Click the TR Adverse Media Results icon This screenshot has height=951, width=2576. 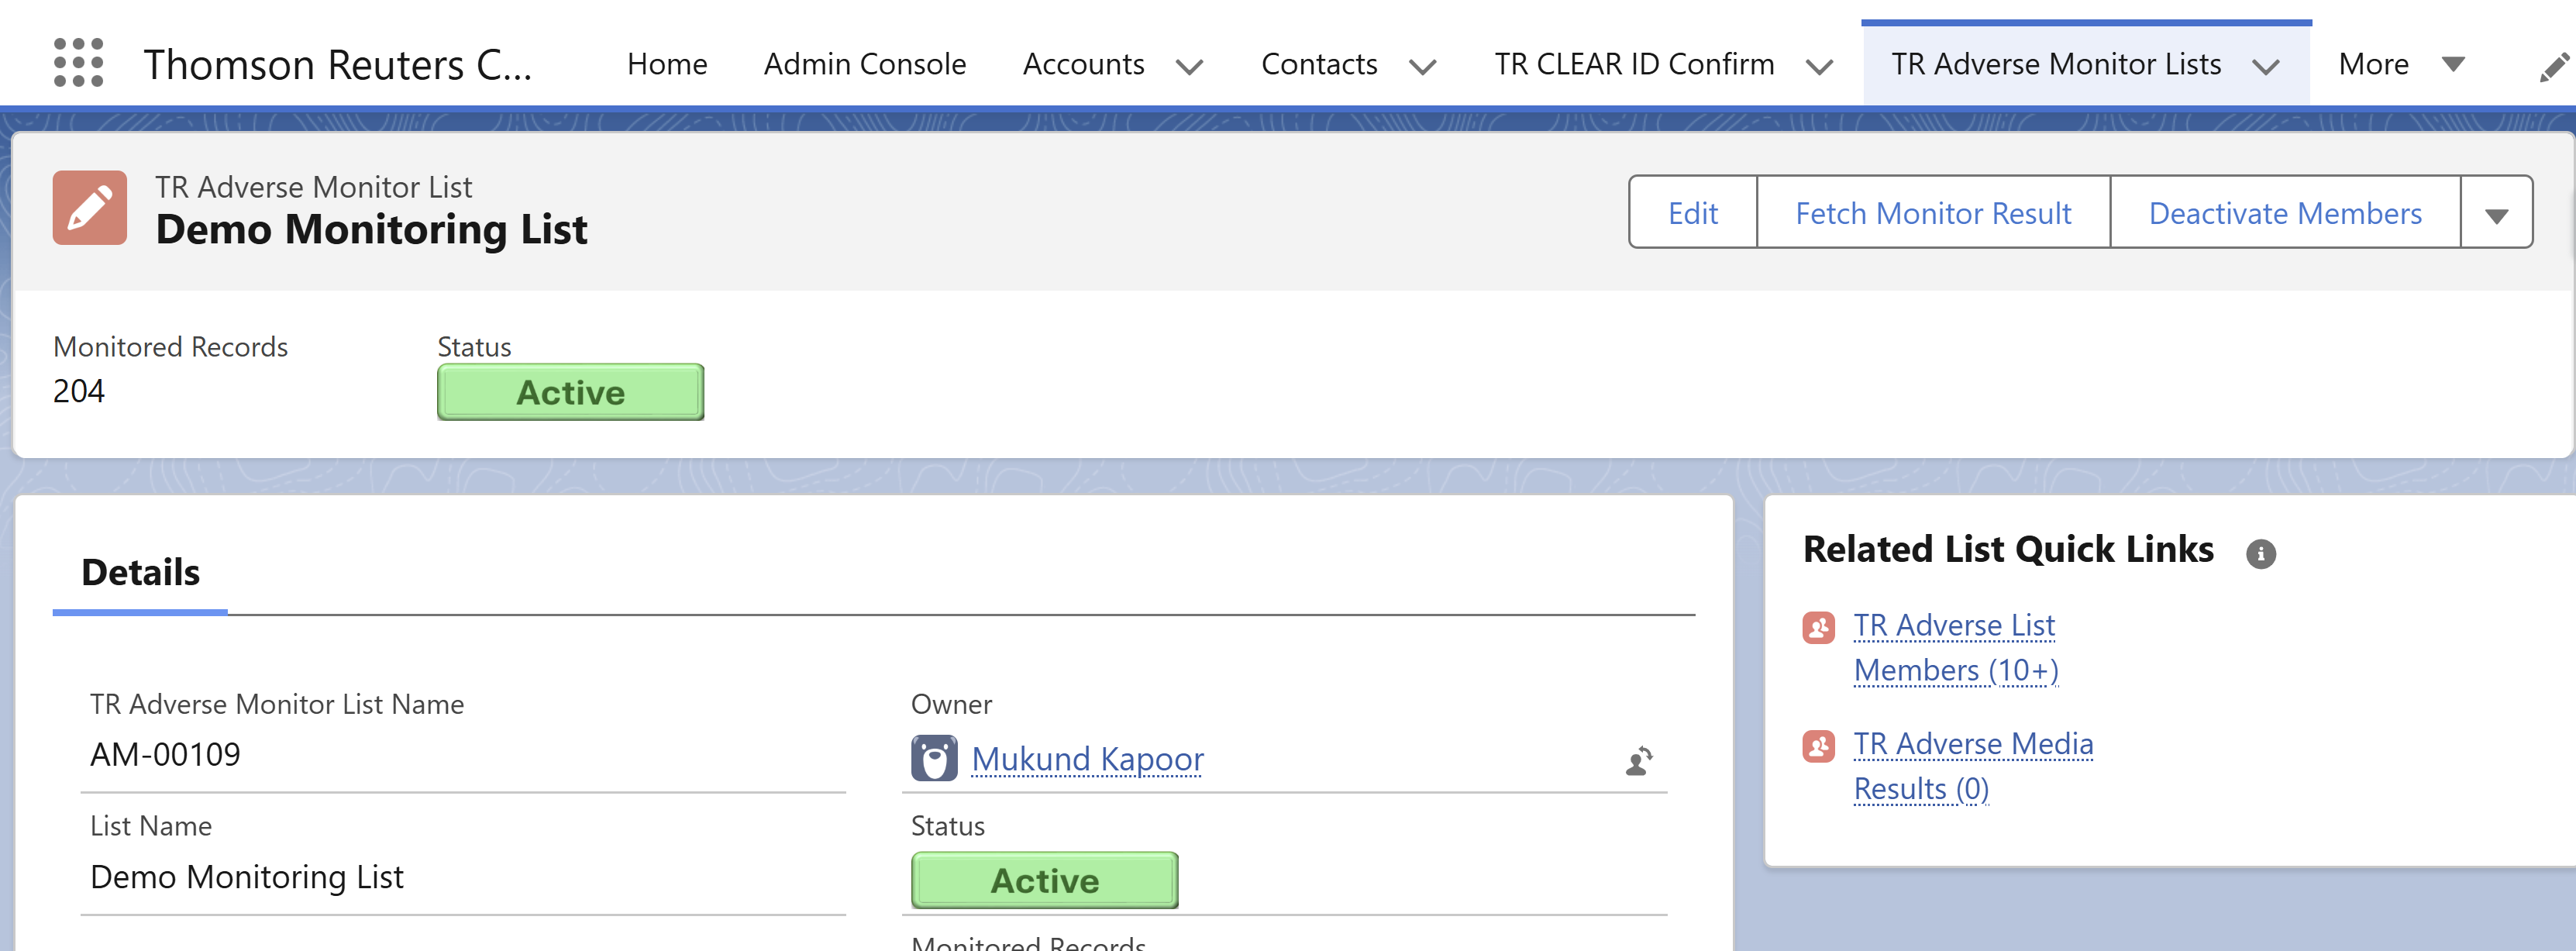1818,746
